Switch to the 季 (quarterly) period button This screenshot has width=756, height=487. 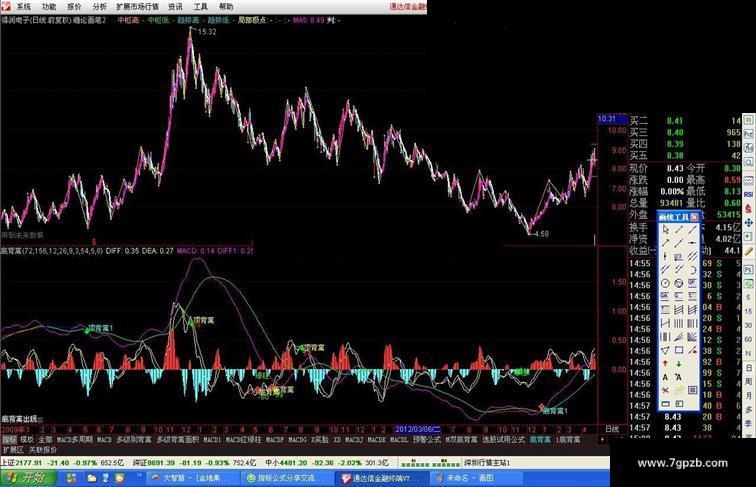[x=748, y=421]
